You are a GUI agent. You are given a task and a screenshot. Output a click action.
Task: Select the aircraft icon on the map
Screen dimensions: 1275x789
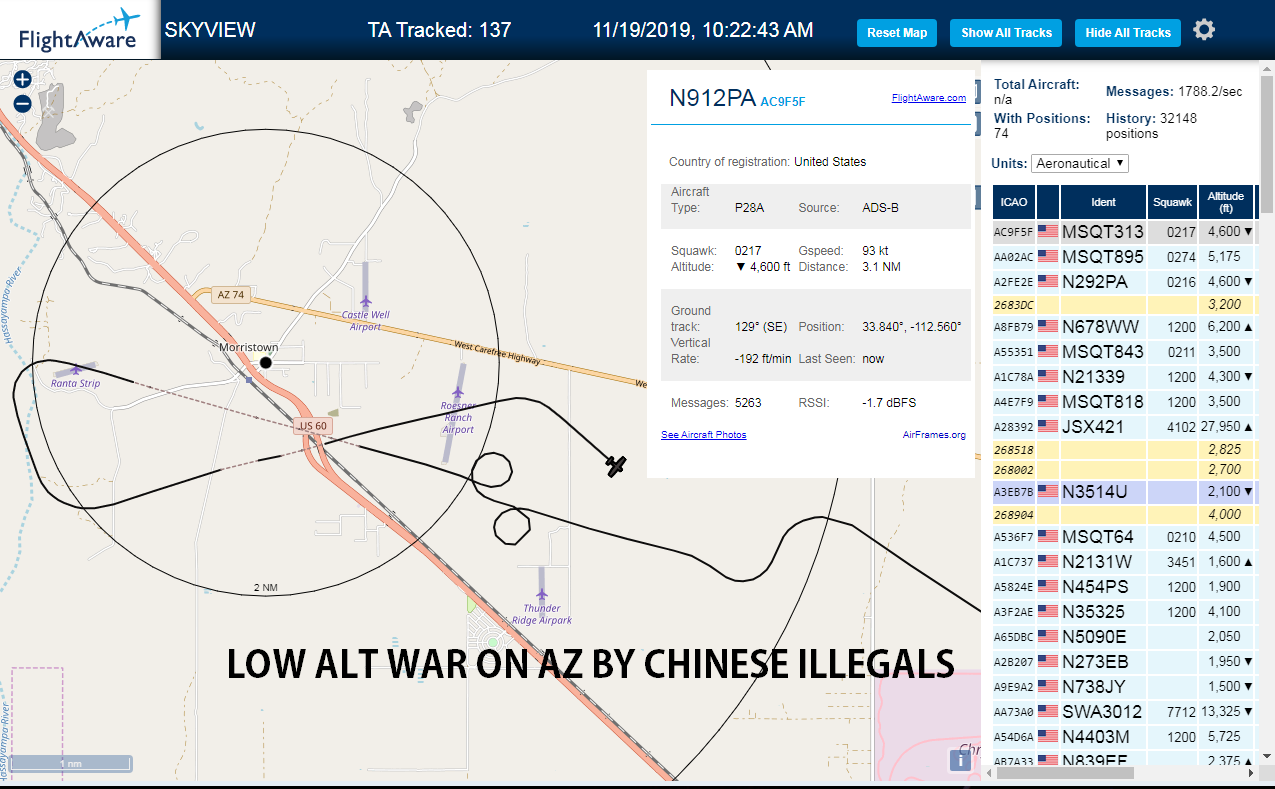click(x=616, y=465)
